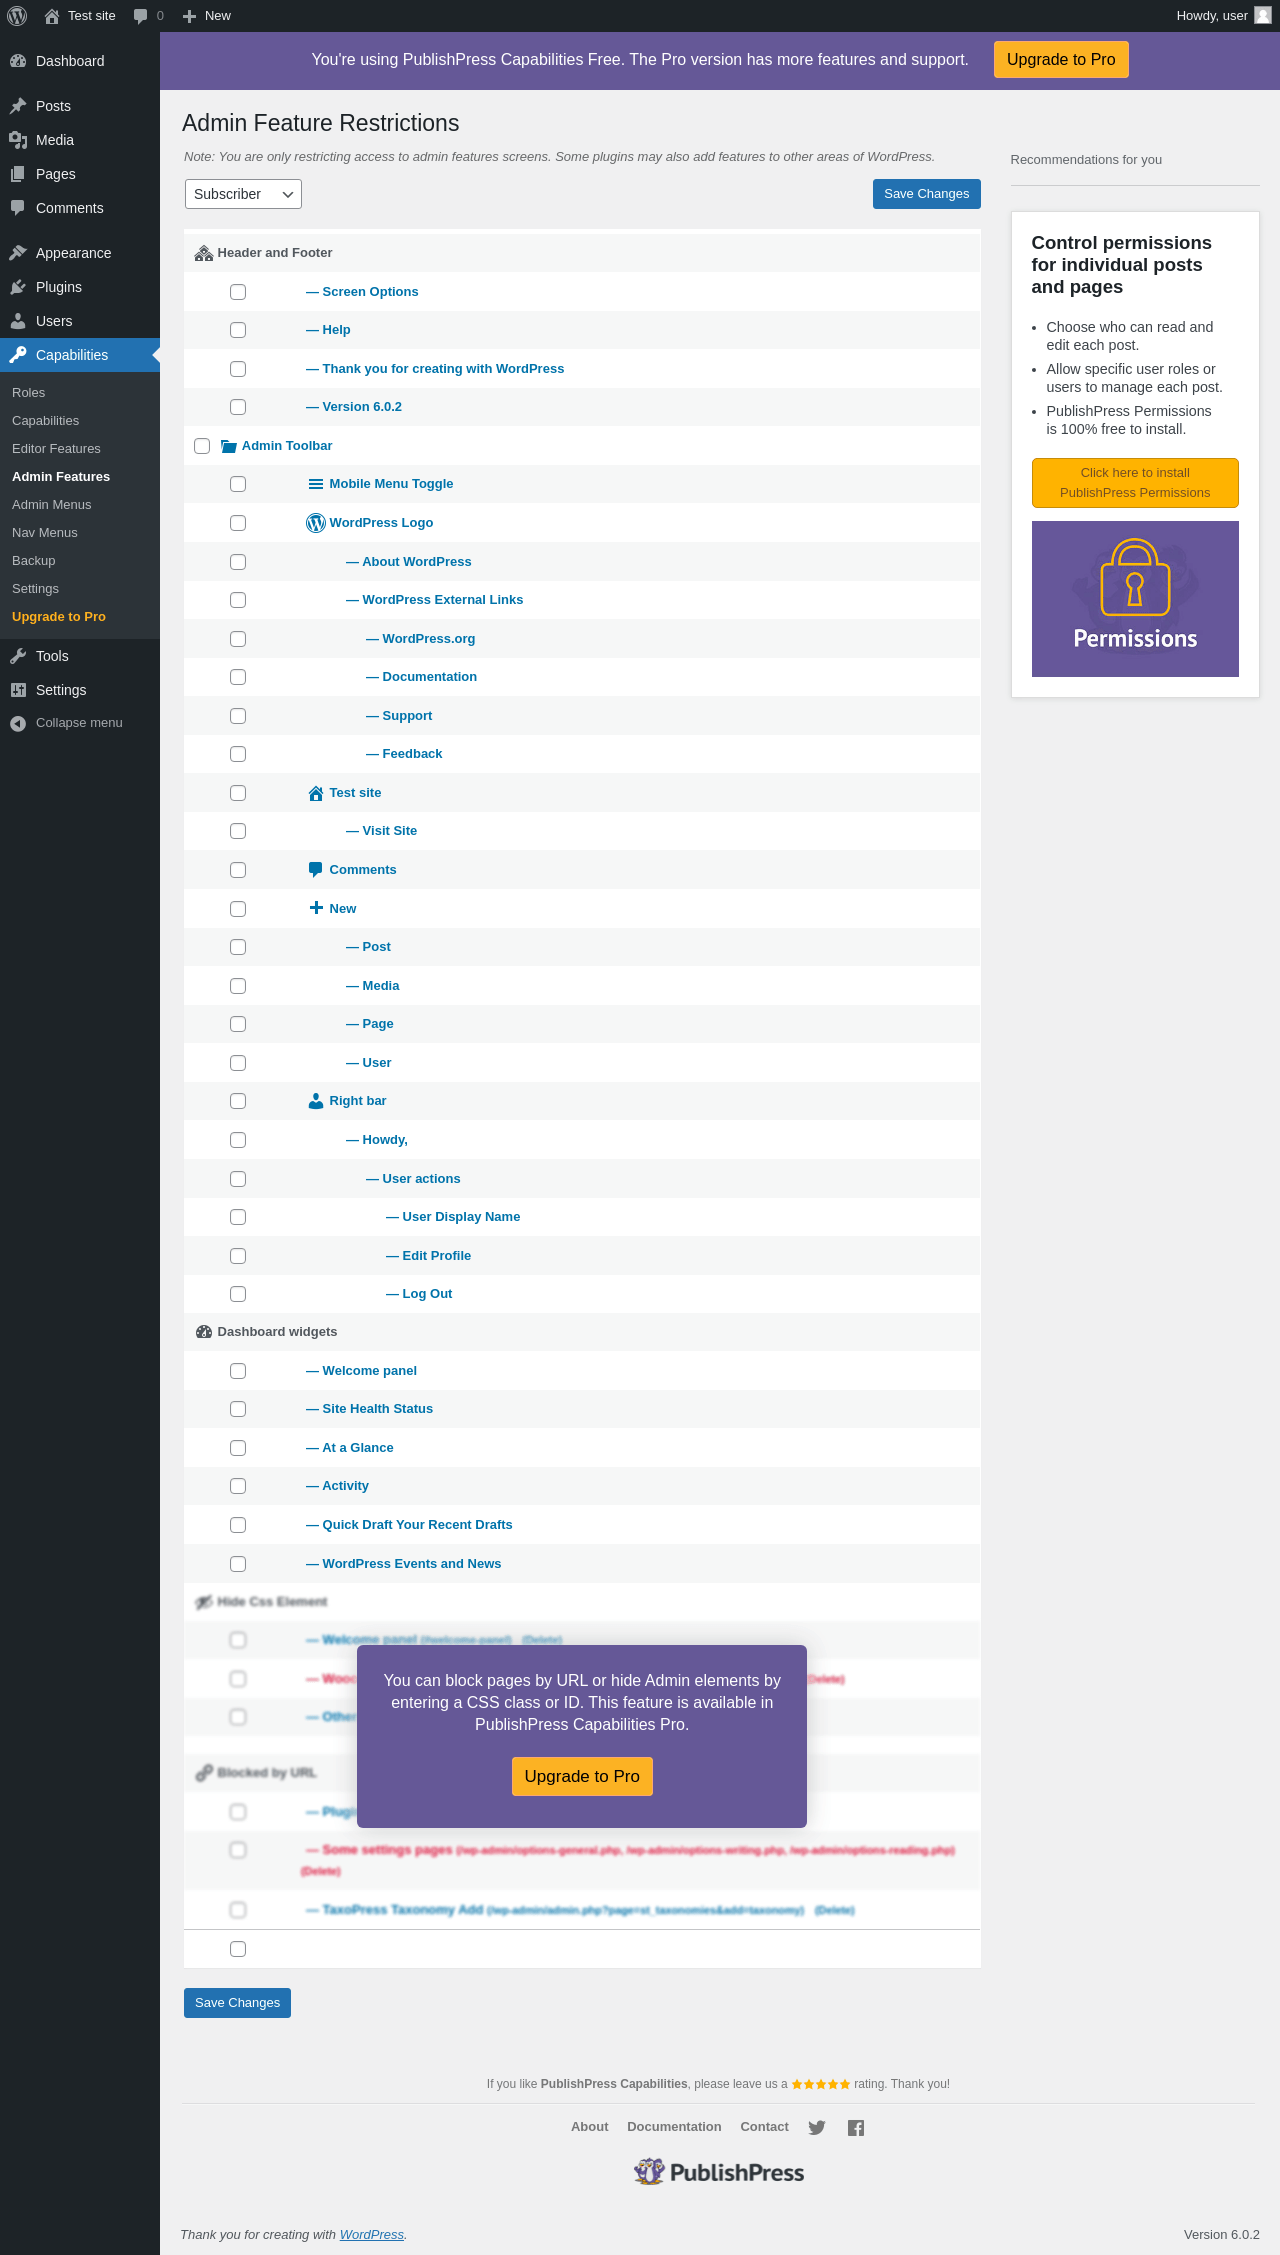Click the Users icon in sidebar
Viewport: 1280px width, 2255px height.
pyautogui.click(x=18, y=321)
